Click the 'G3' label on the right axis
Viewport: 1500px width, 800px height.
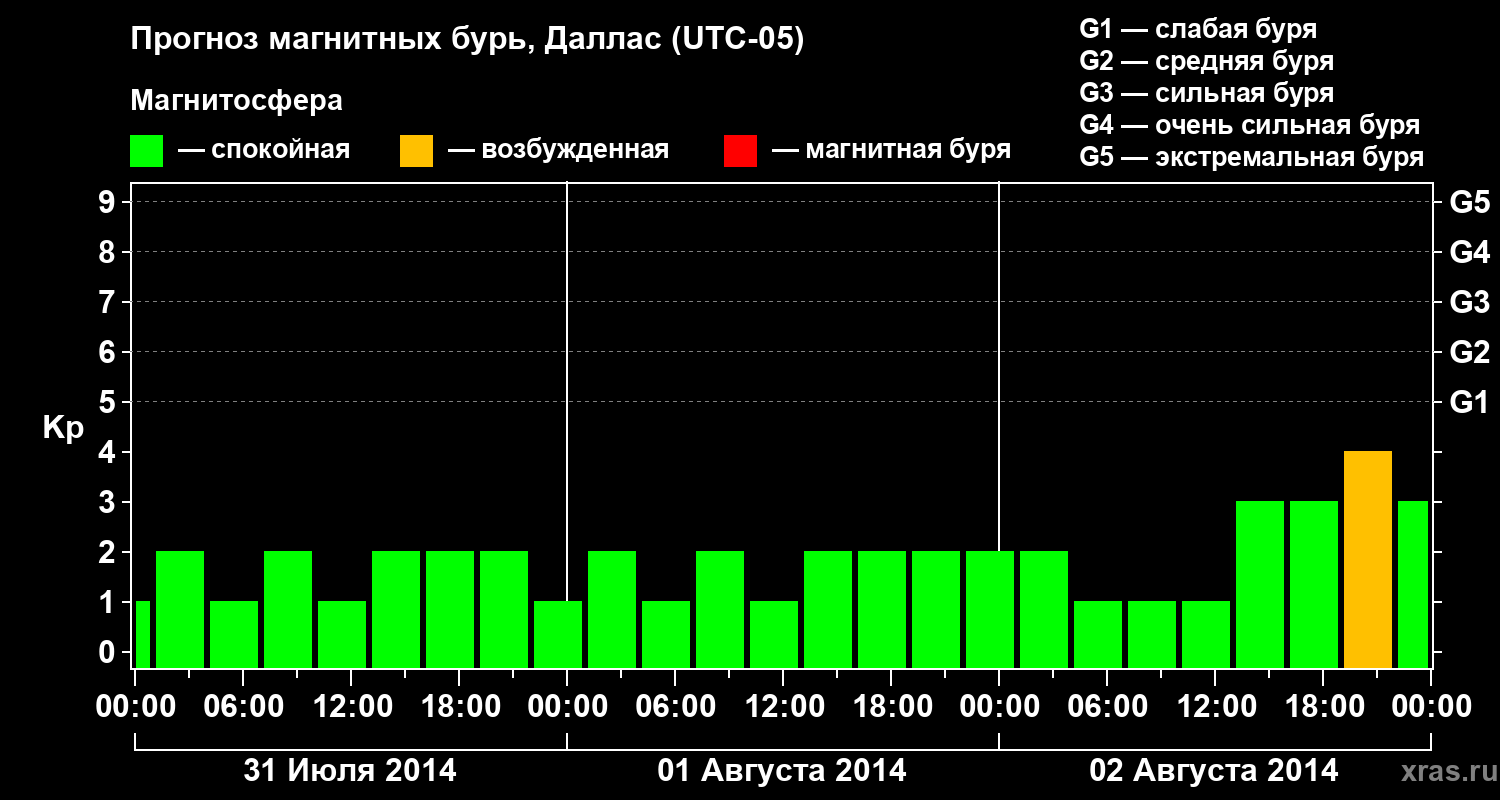pos(1469,302)
